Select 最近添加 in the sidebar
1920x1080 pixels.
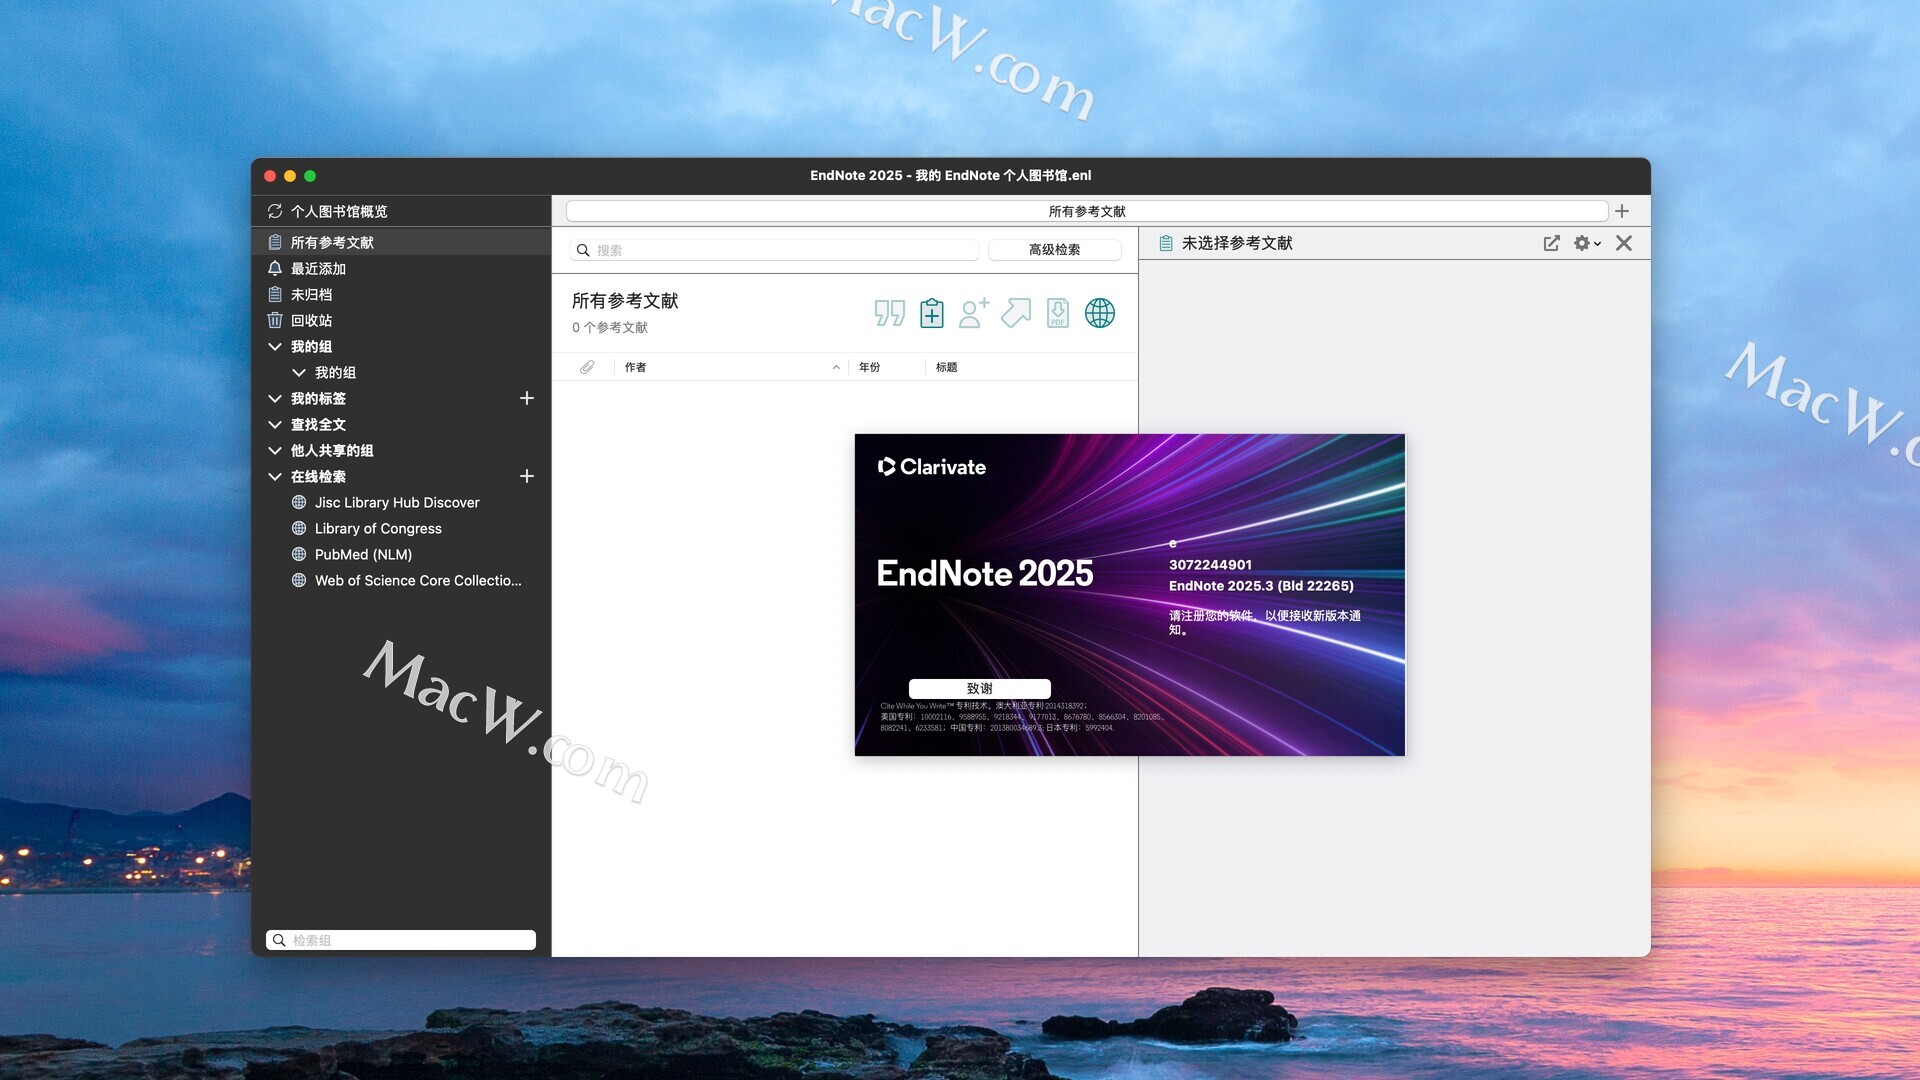[x=318, y=268]
